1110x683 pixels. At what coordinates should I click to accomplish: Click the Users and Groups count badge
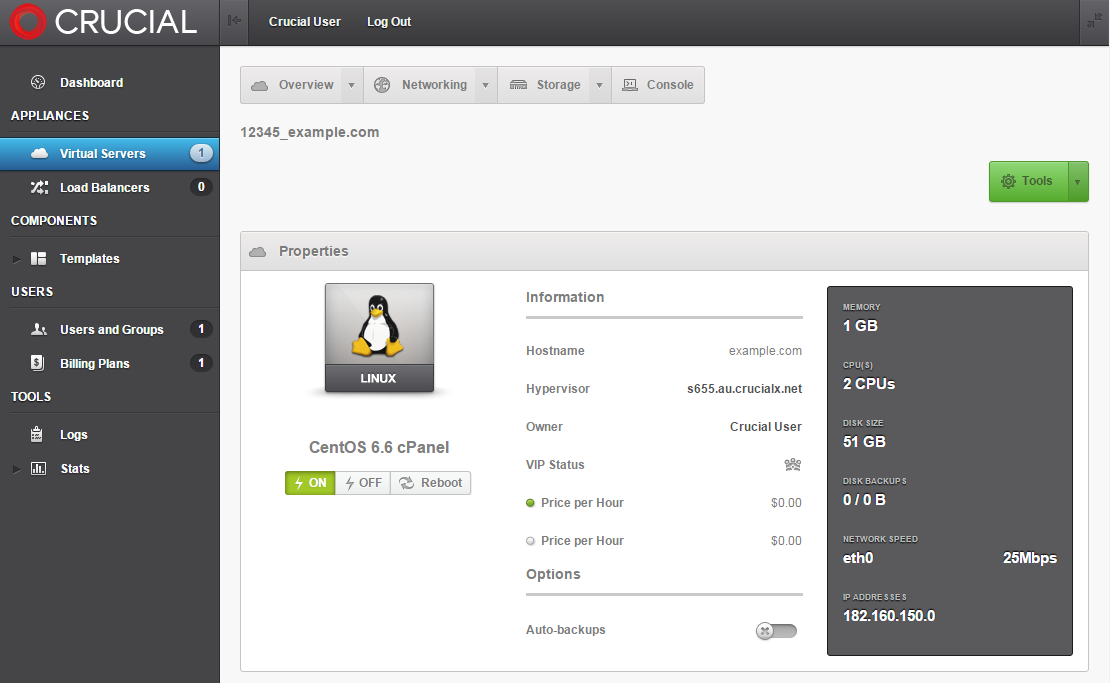tap(201, 328)
